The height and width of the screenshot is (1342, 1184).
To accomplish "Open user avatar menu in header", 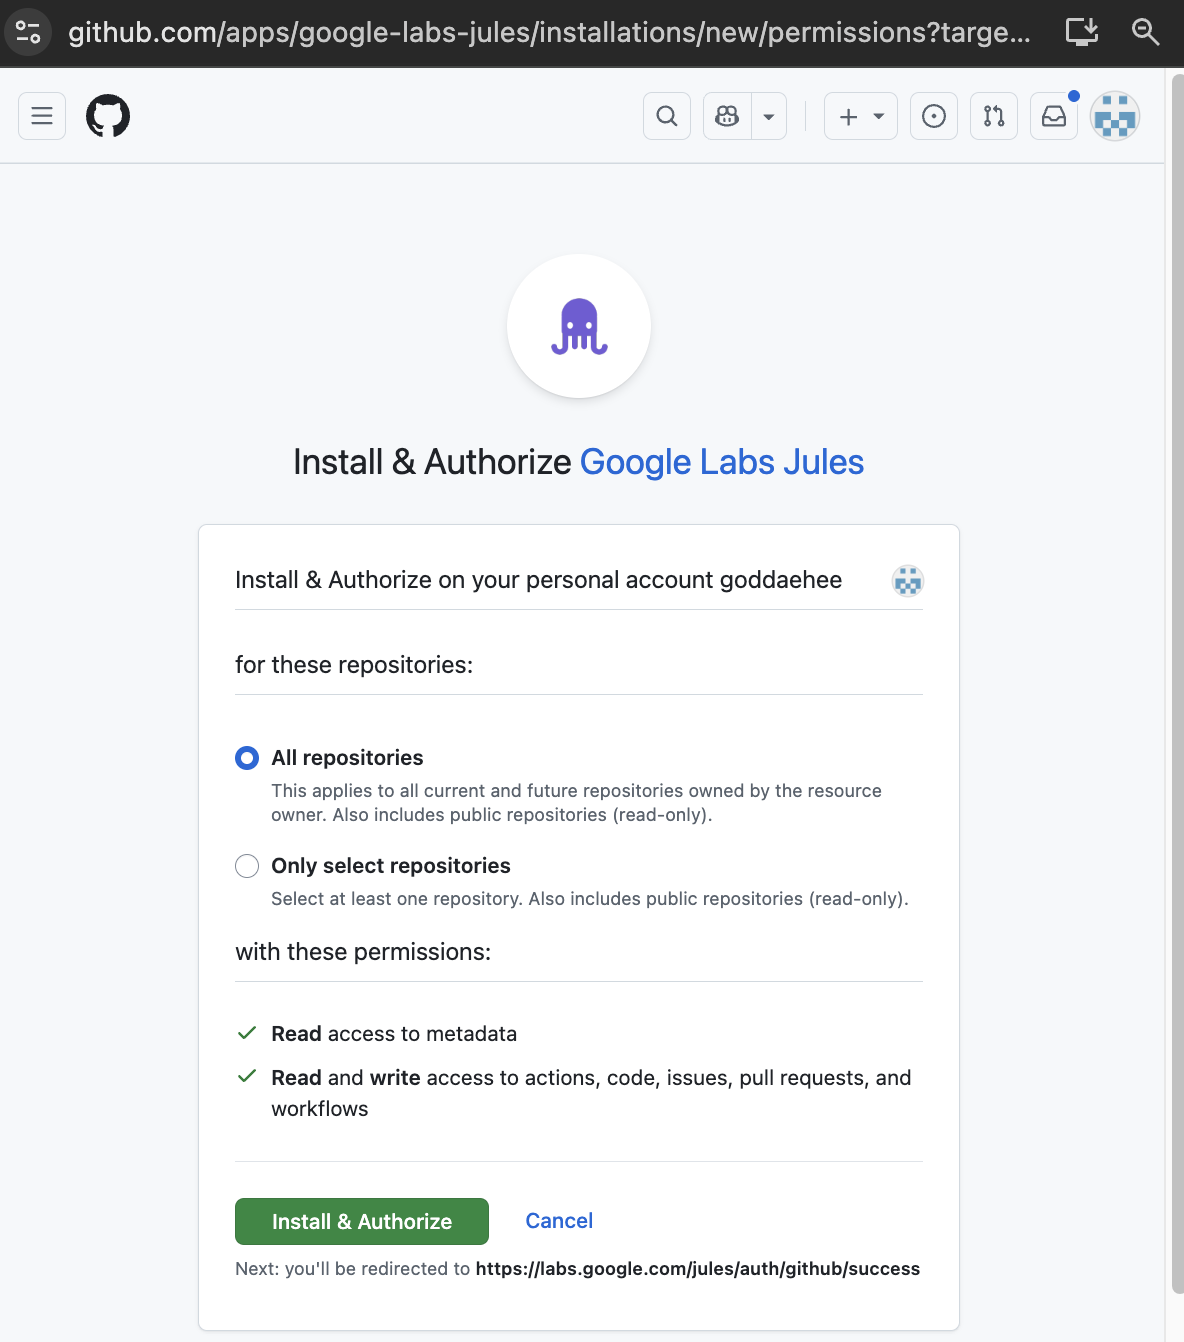I will pos(1115,116).
